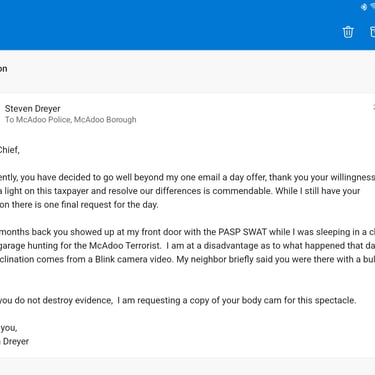
Task: Click the paragraph mentioning one email a day offer
Action: click(187, 191)
